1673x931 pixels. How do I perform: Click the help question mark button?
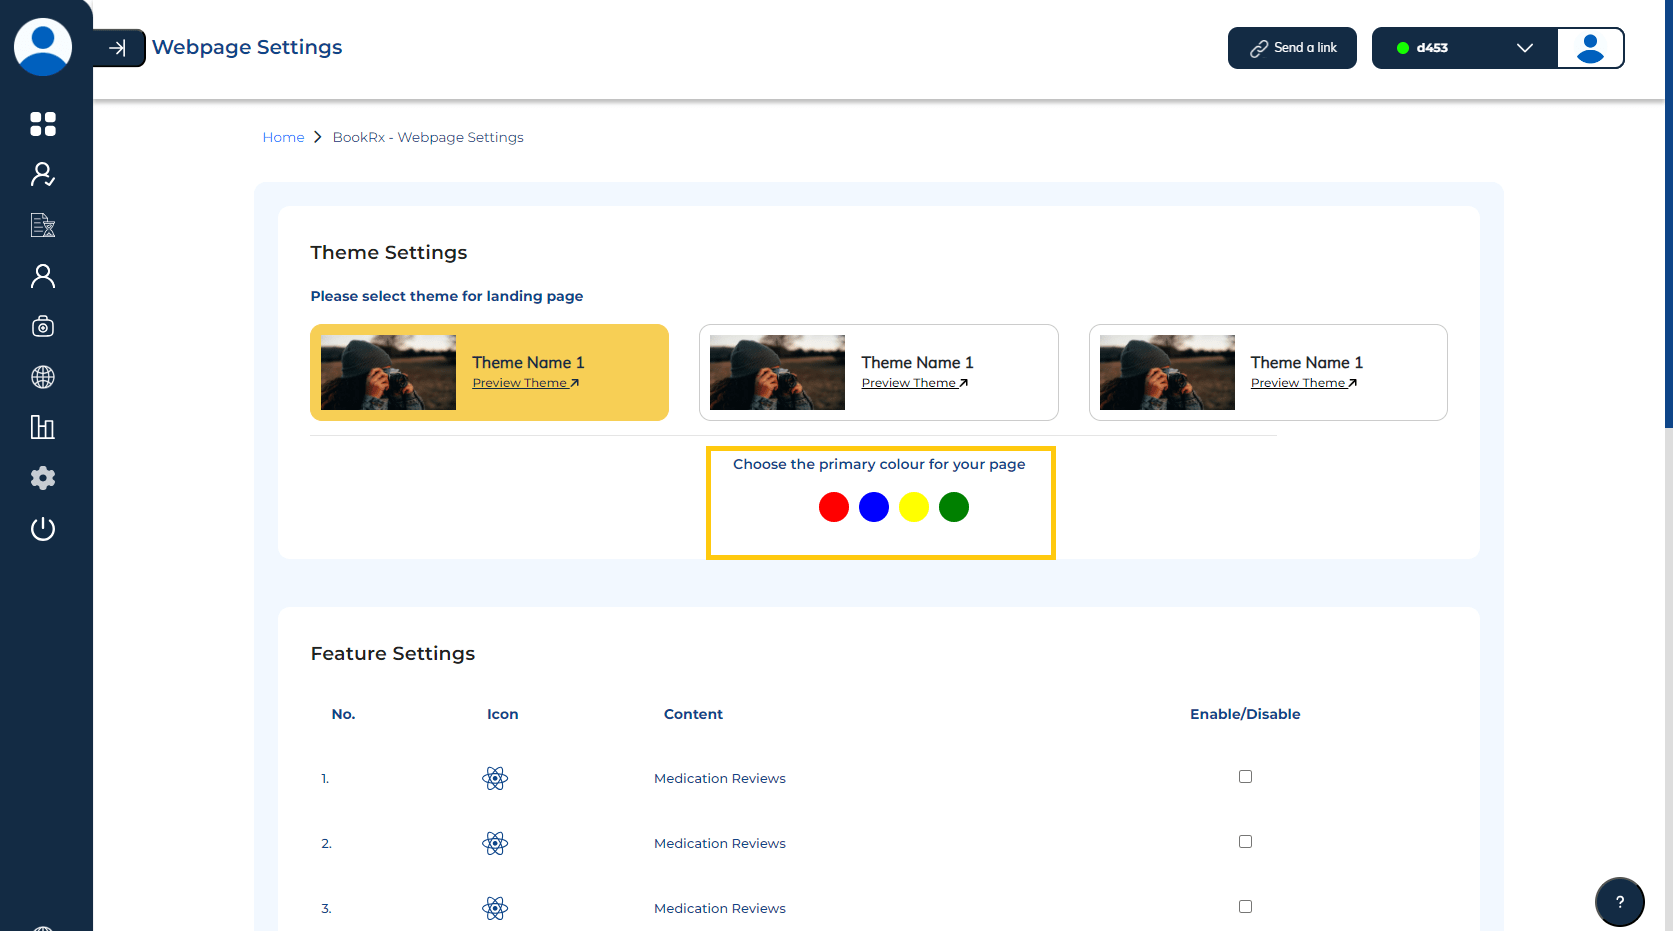(x=1619, y=901)
